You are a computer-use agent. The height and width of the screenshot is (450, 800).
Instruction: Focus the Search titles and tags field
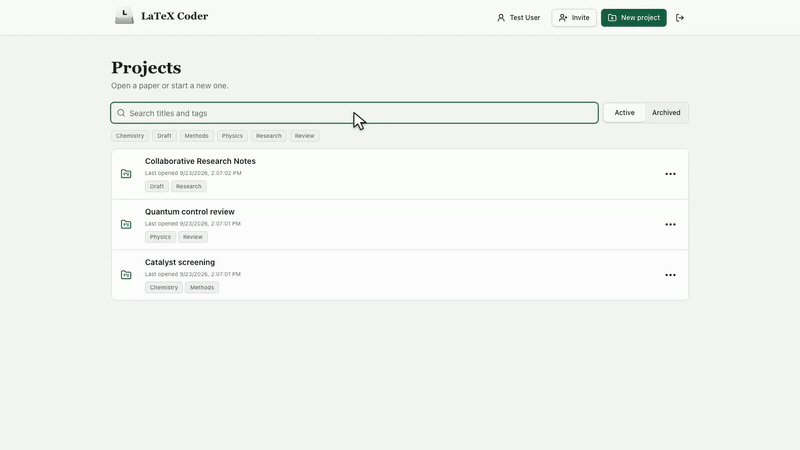tap(355, 113)
